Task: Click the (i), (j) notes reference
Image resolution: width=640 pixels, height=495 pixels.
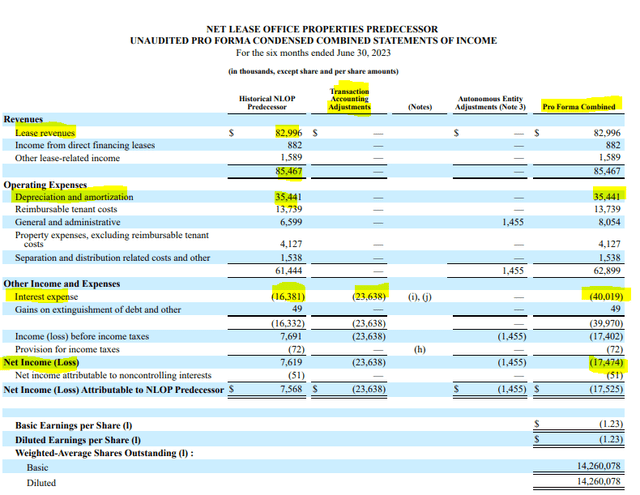Action: pos(418,296)
